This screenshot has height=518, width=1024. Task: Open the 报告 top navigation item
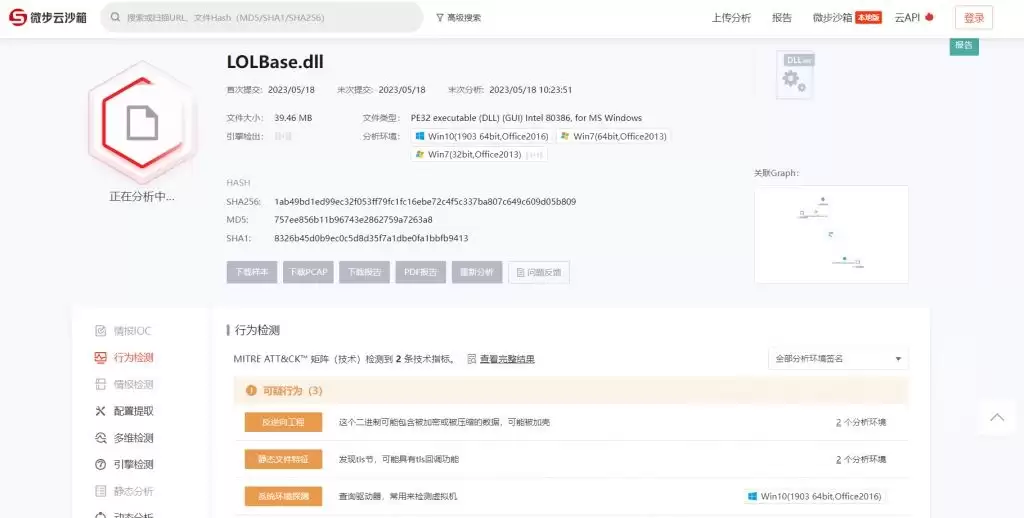click(782, 18)
